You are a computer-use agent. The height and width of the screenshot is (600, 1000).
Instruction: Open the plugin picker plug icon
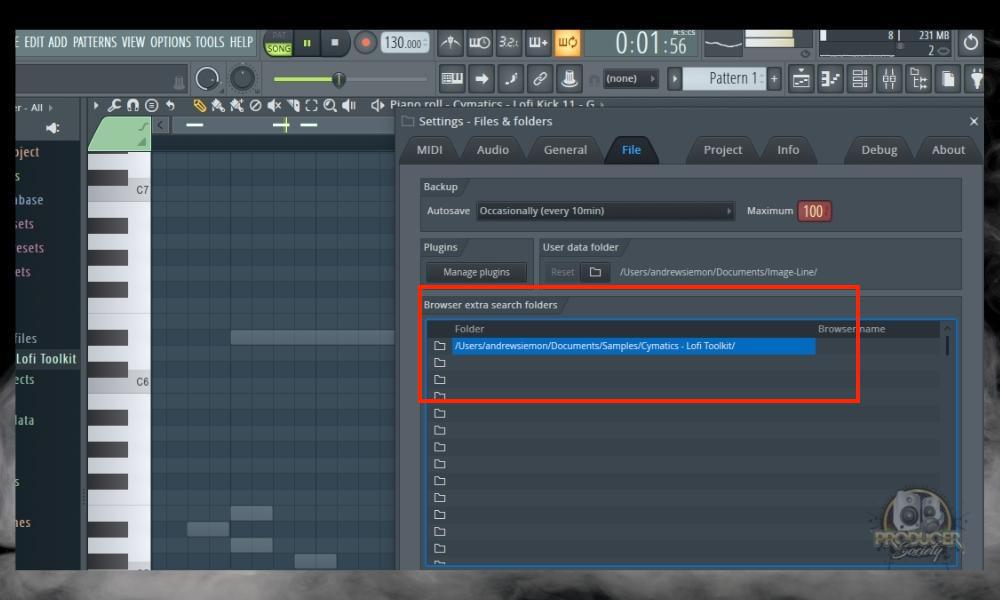(976, 79)
